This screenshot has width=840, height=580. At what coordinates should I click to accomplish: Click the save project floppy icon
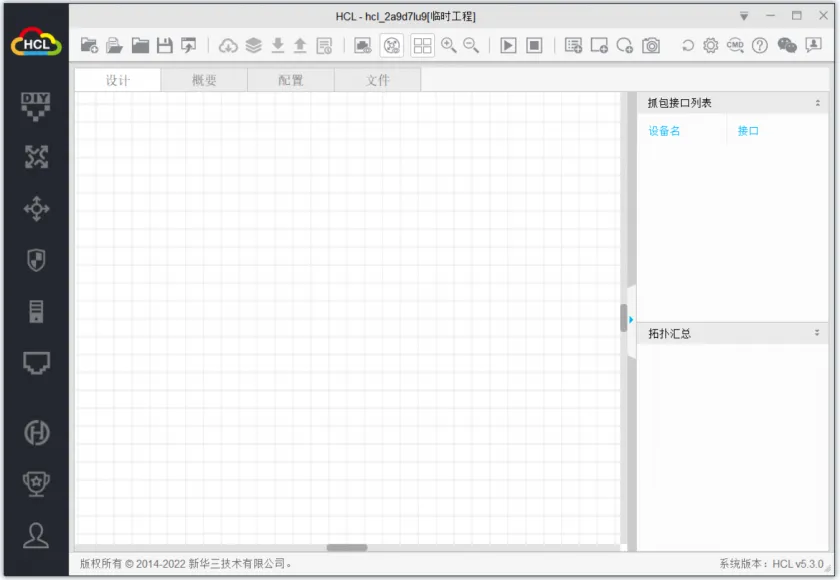(164, 46)
